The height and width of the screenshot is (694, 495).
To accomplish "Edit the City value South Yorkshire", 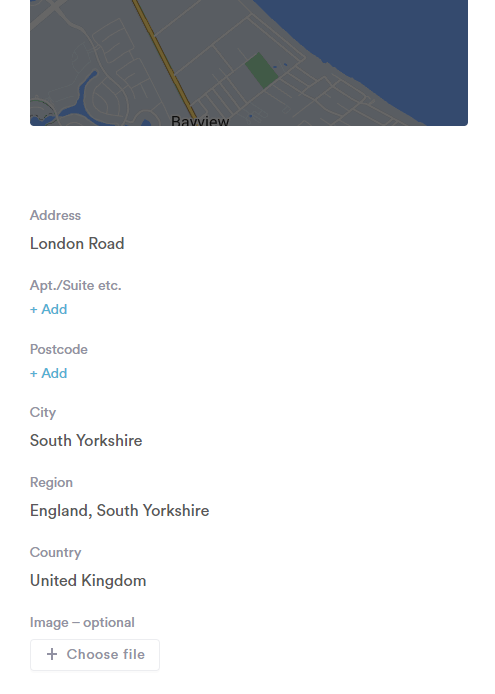I will pos(86,440).
